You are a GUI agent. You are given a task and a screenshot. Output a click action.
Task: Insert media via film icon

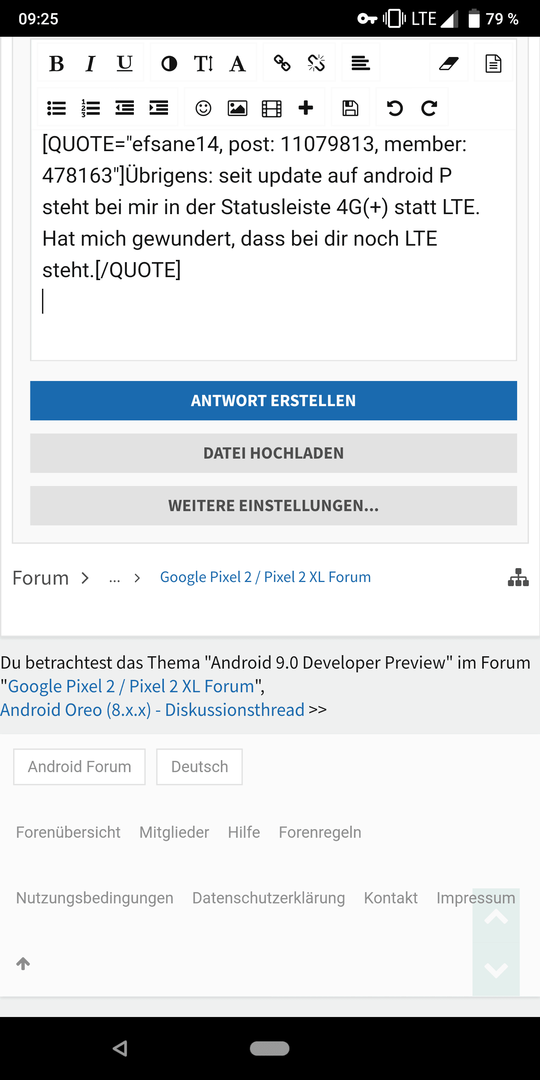(x=272, y=108)
